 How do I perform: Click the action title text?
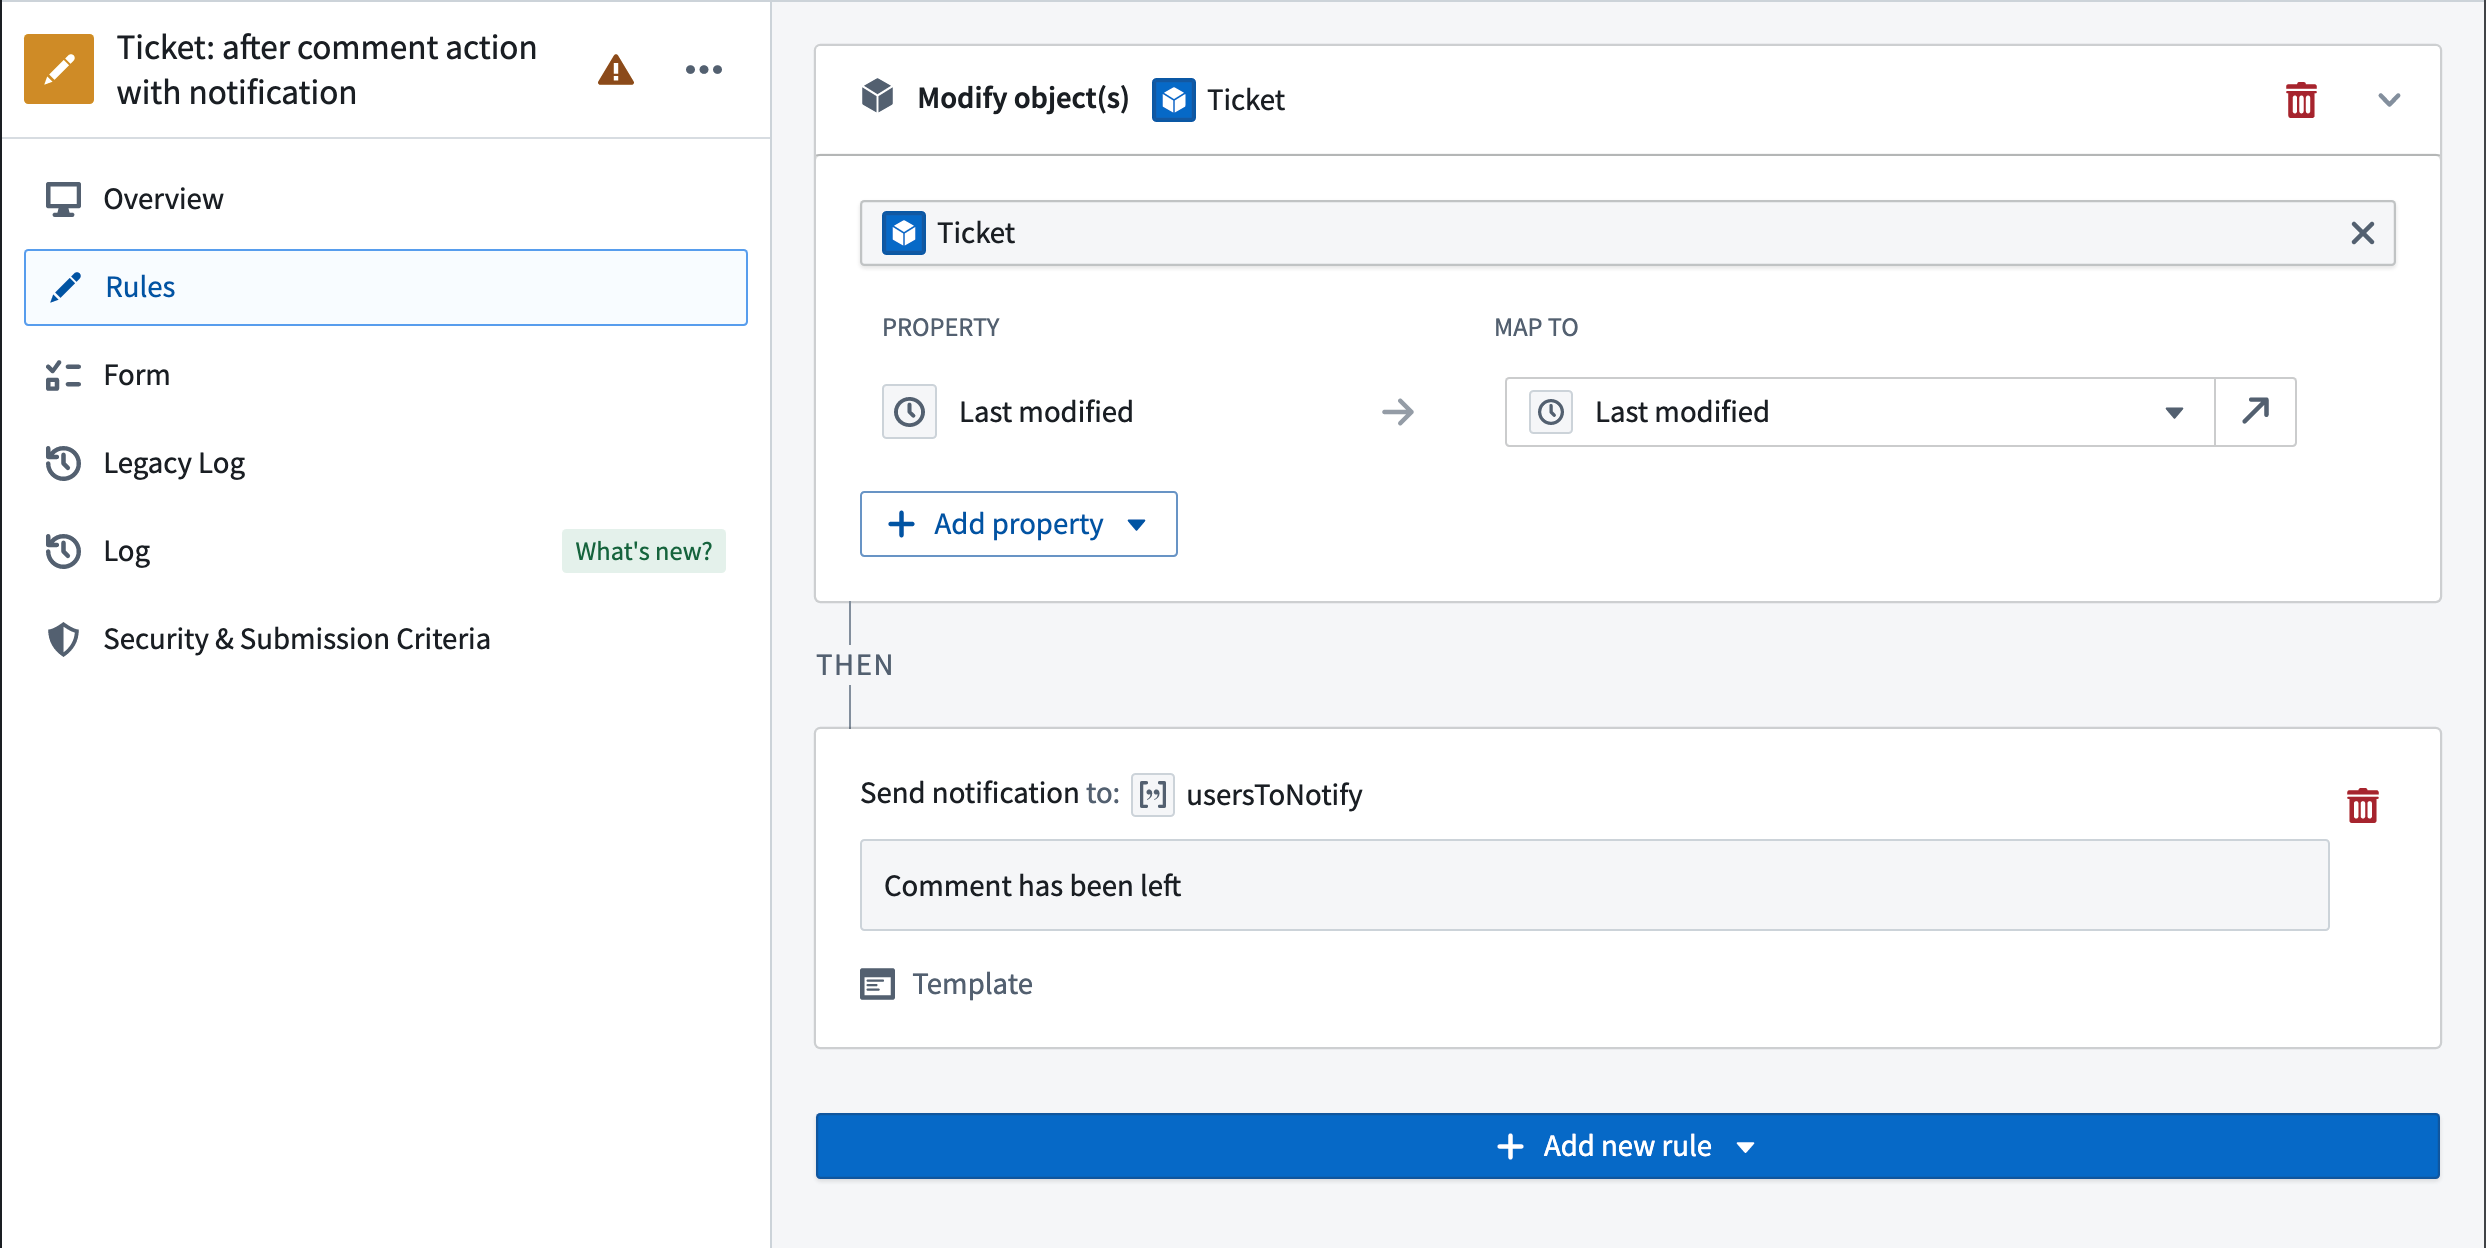(x=326, y=70)
